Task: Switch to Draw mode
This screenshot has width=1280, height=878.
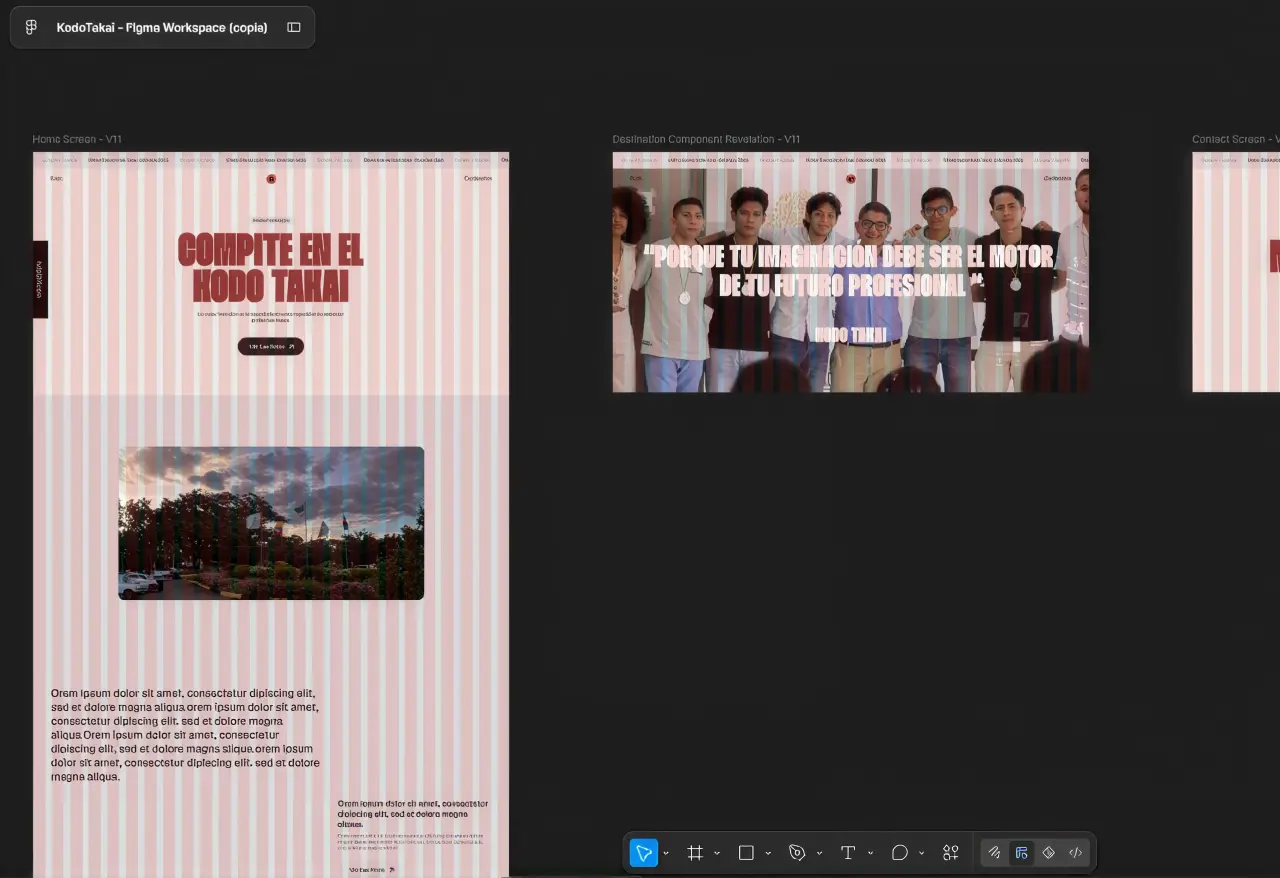Action: pos(994,853)
